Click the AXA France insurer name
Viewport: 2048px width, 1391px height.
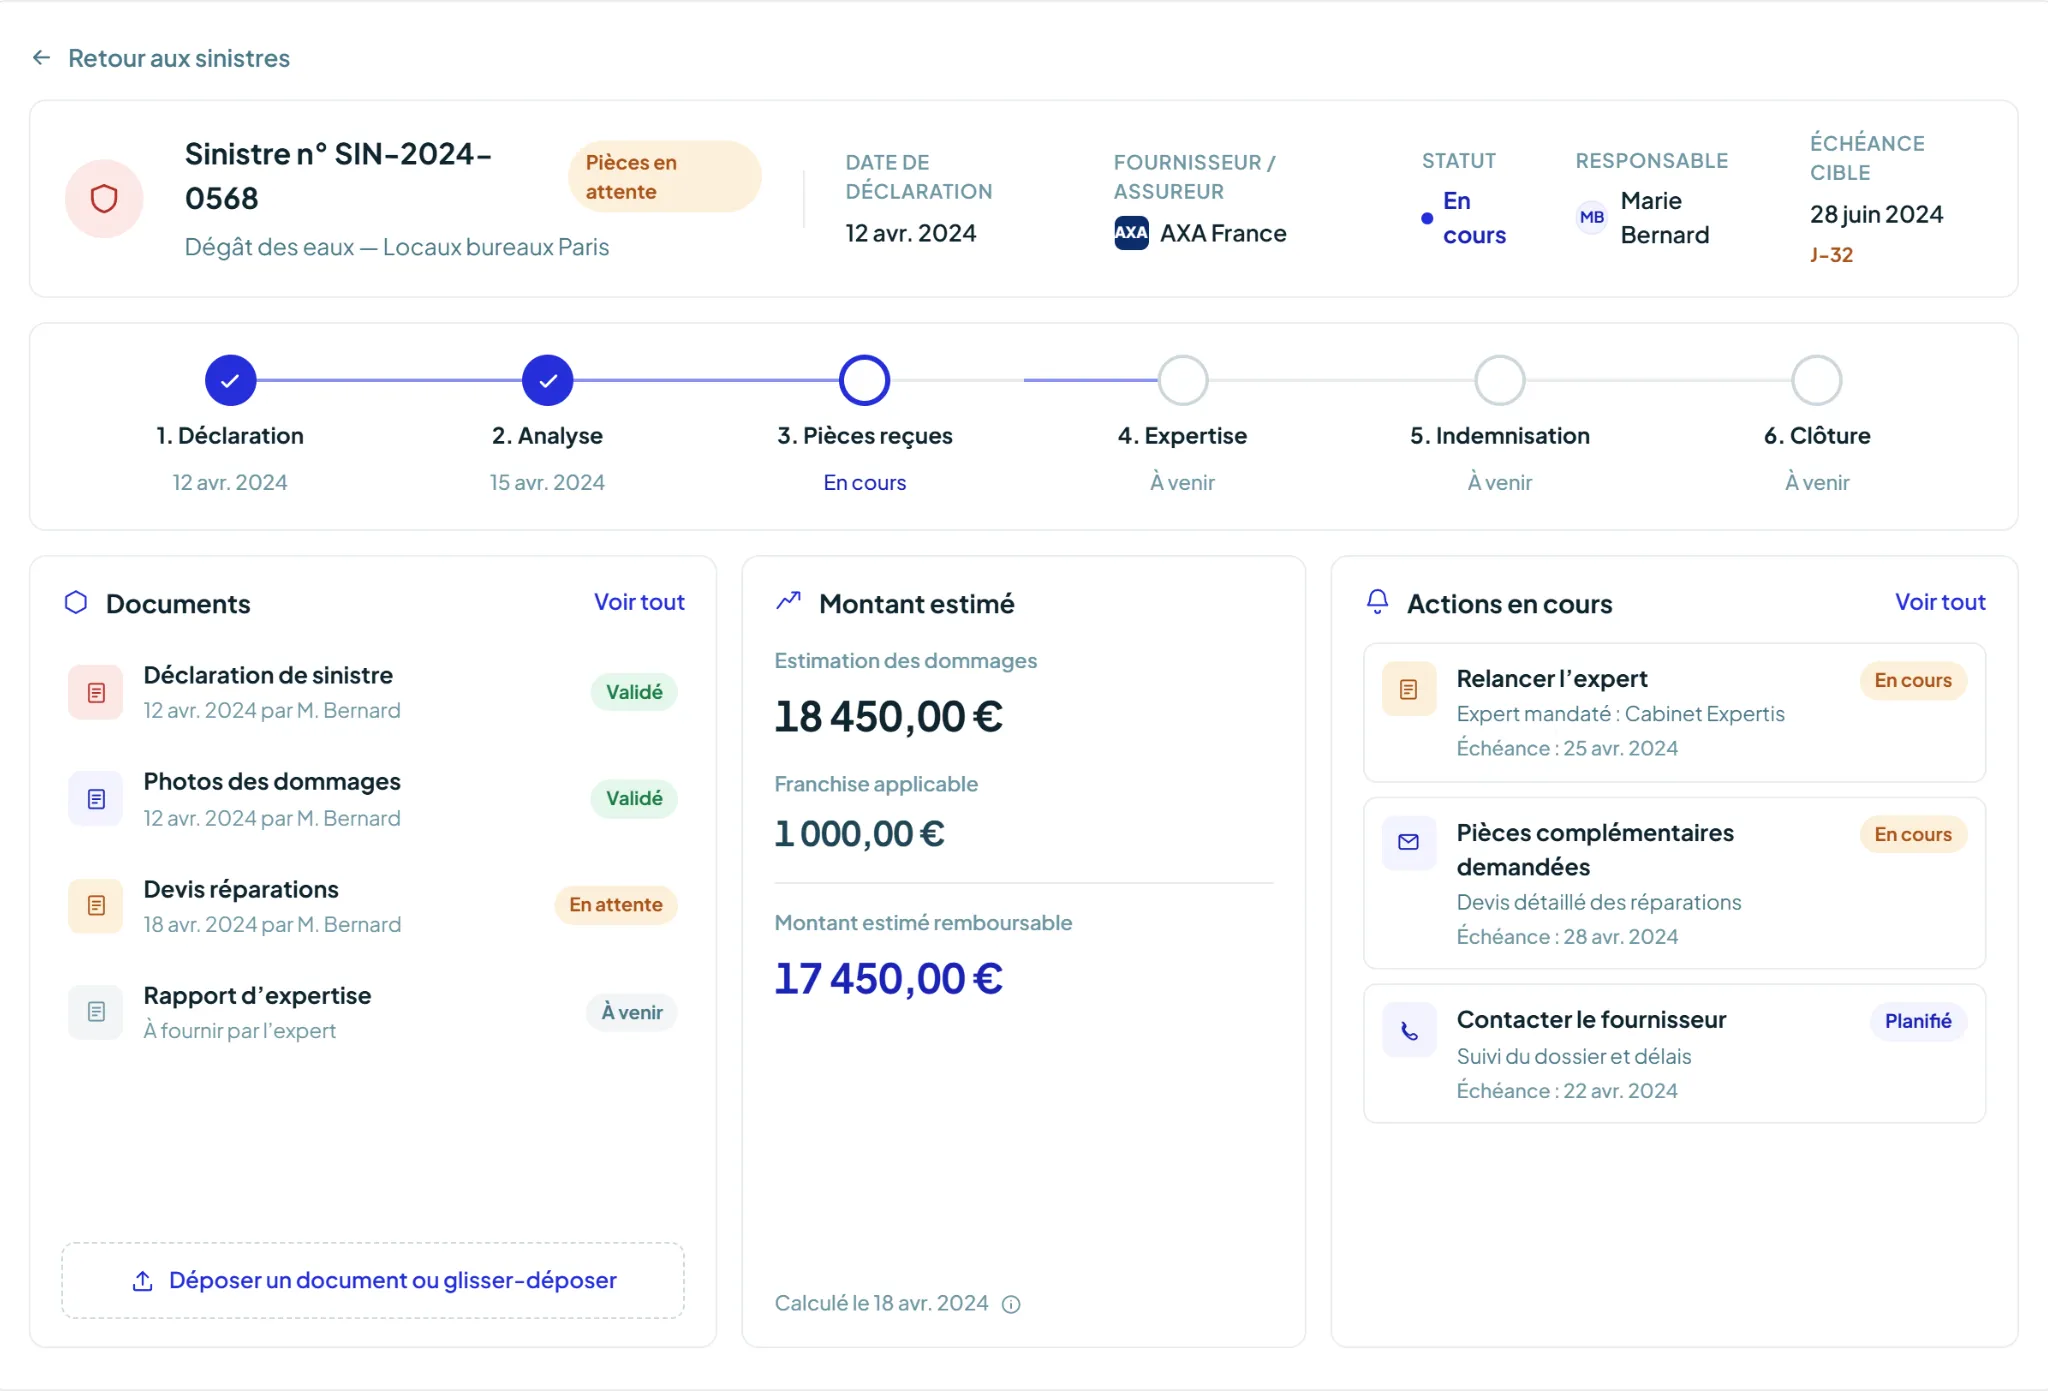[1223, 233]
